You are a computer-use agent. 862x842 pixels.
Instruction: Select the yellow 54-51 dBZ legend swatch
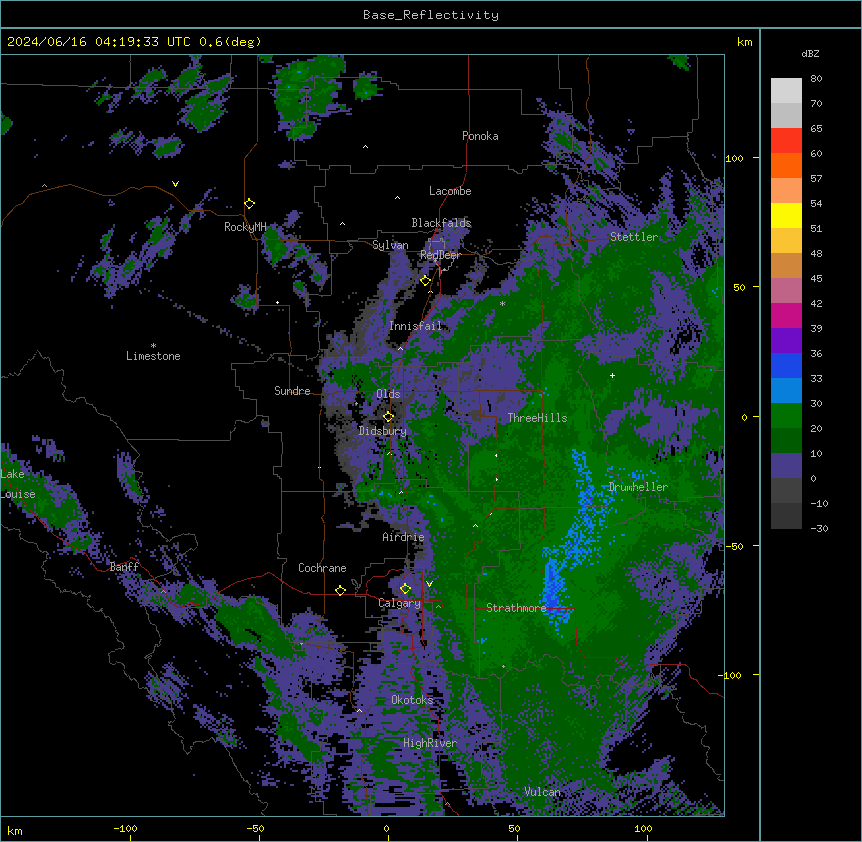pyautogui.click(x=786, y=215)
